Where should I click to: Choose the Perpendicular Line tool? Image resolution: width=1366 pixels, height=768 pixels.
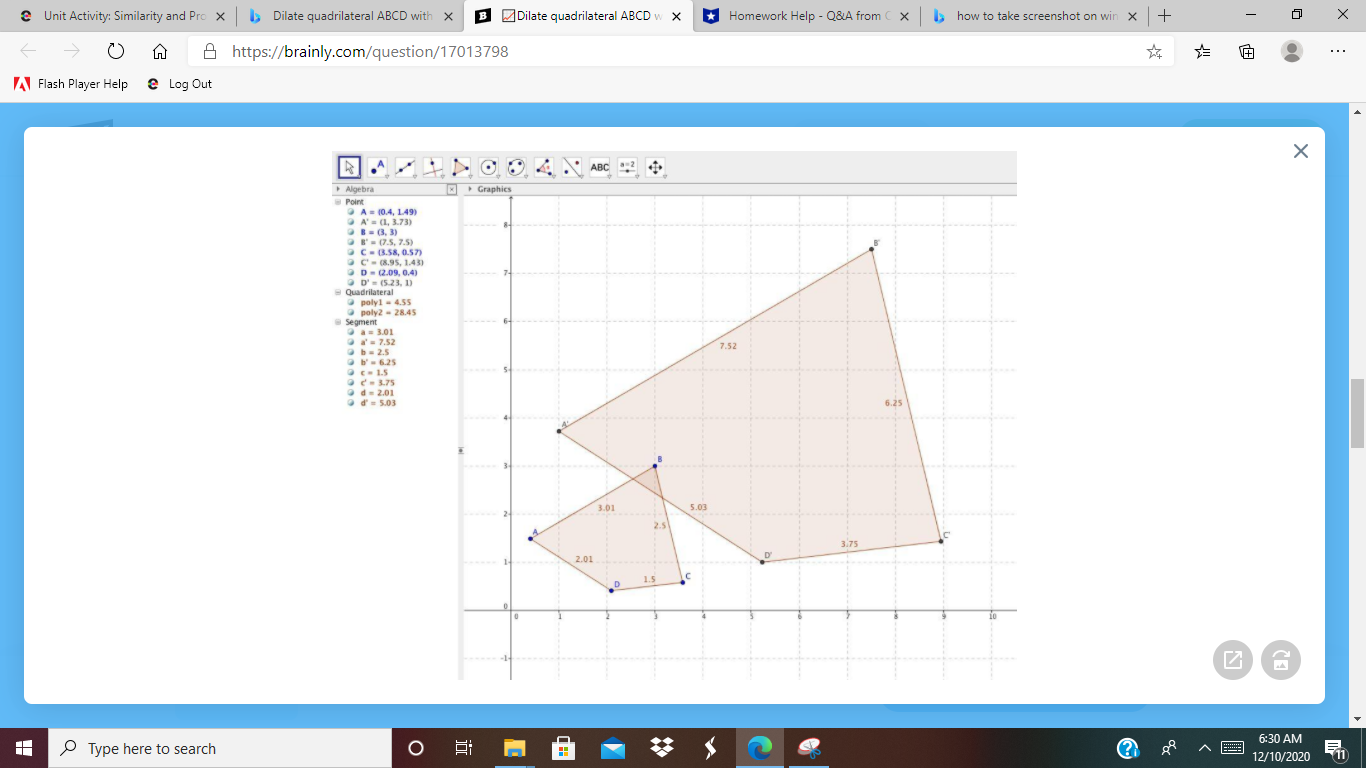coord(433,167)
